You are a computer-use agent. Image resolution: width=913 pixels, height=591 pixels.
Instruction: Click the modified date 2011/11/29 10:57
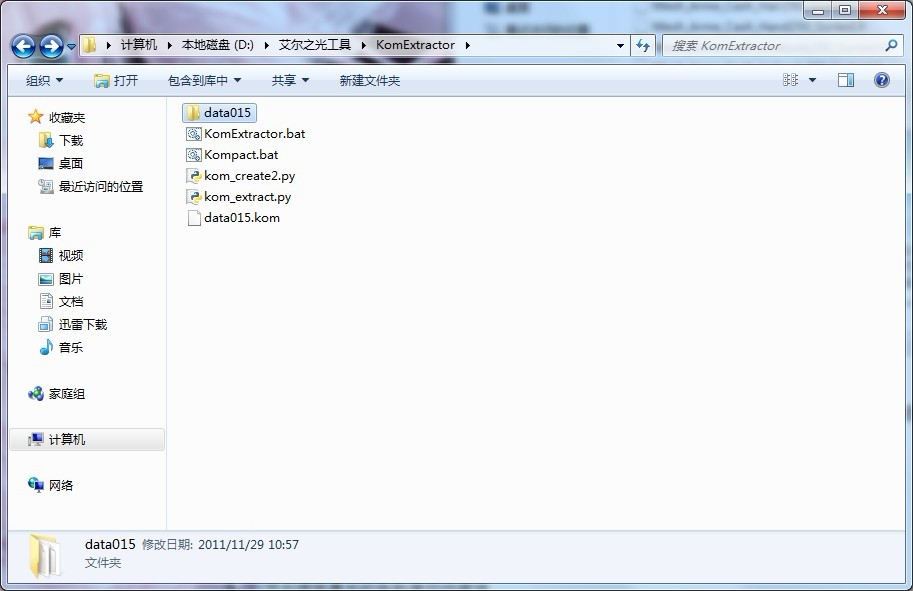tap(248, 545)
